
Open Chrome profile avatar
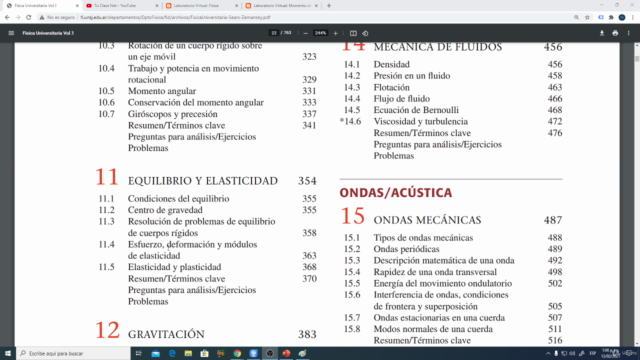[x=622, y=17]
